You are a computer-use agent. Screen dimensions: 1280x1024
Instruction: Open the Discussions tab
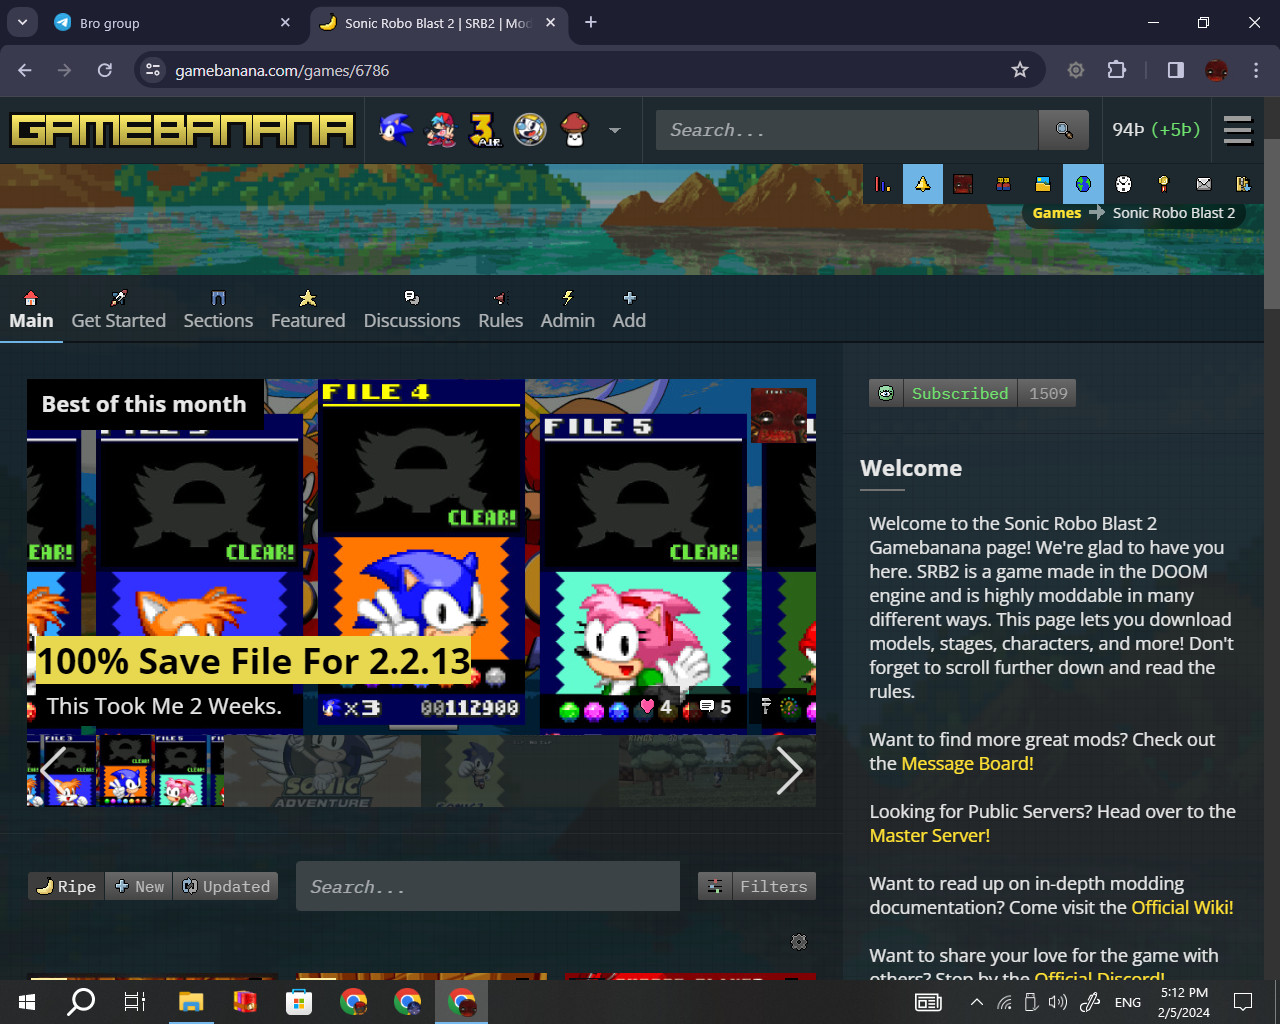411,310
